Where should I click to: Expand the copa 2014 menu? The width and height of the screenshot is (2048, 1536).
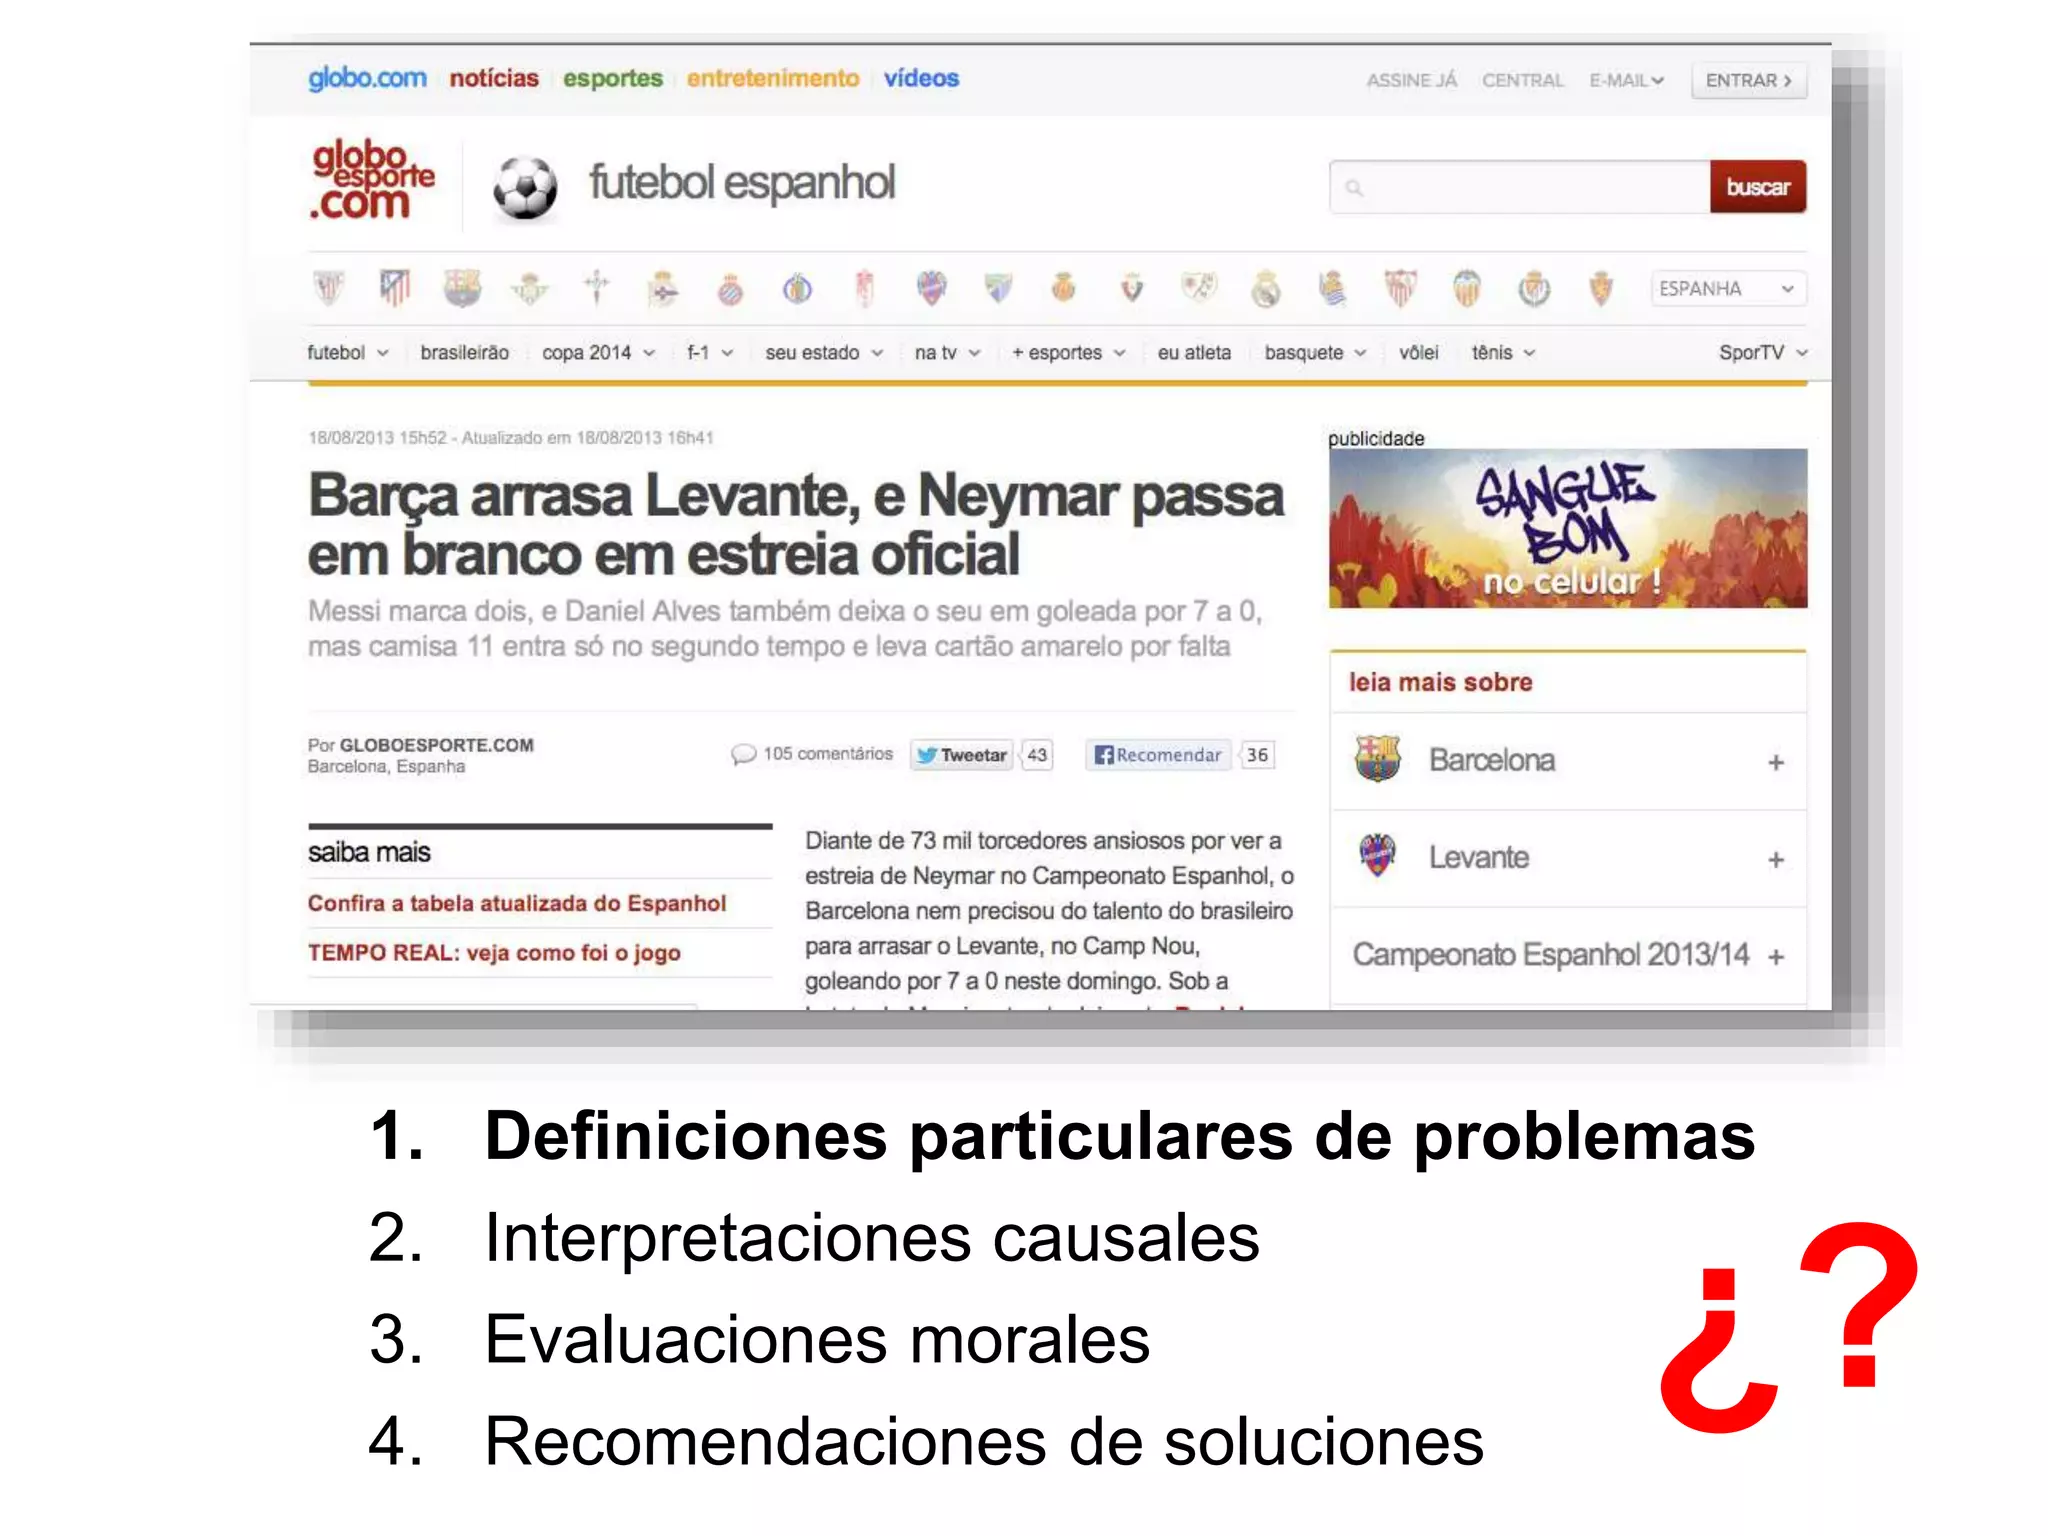598,352
